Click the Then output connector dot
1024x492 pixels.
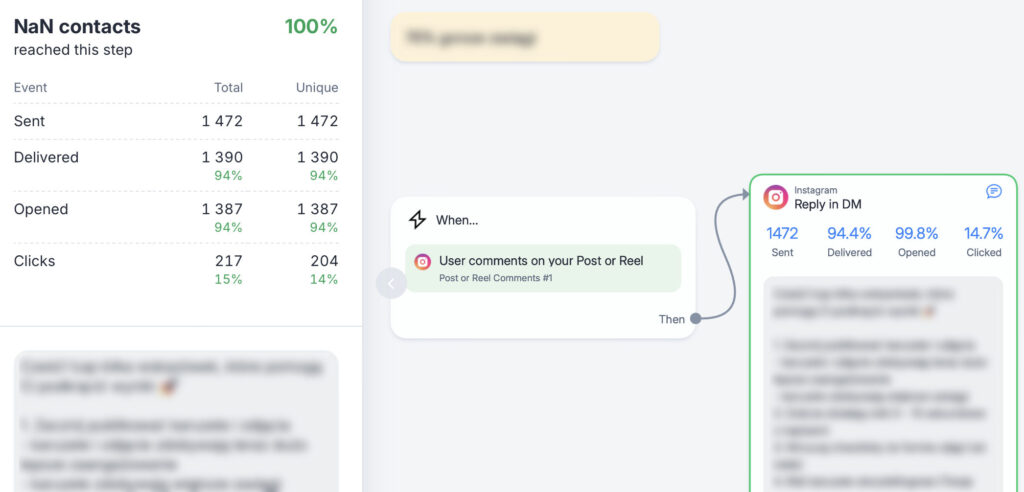click(696, 319)
